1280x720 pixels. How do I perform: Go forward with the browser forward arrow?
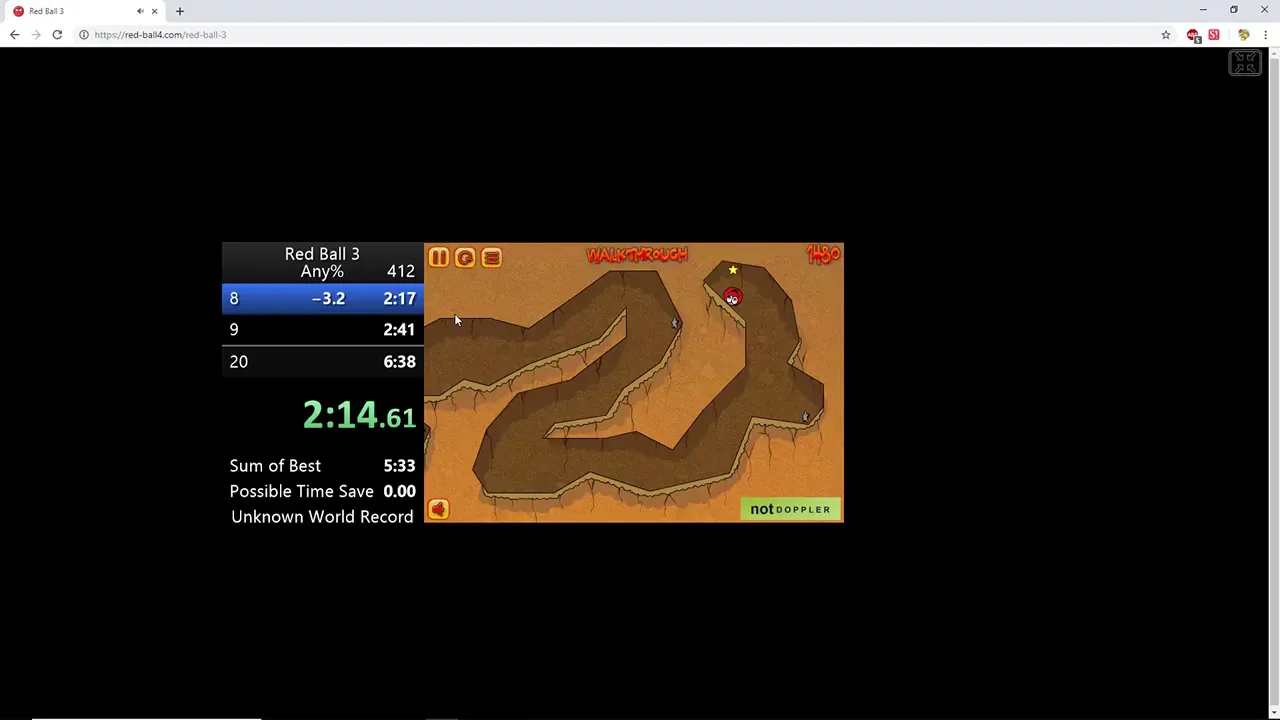[36, 35]
